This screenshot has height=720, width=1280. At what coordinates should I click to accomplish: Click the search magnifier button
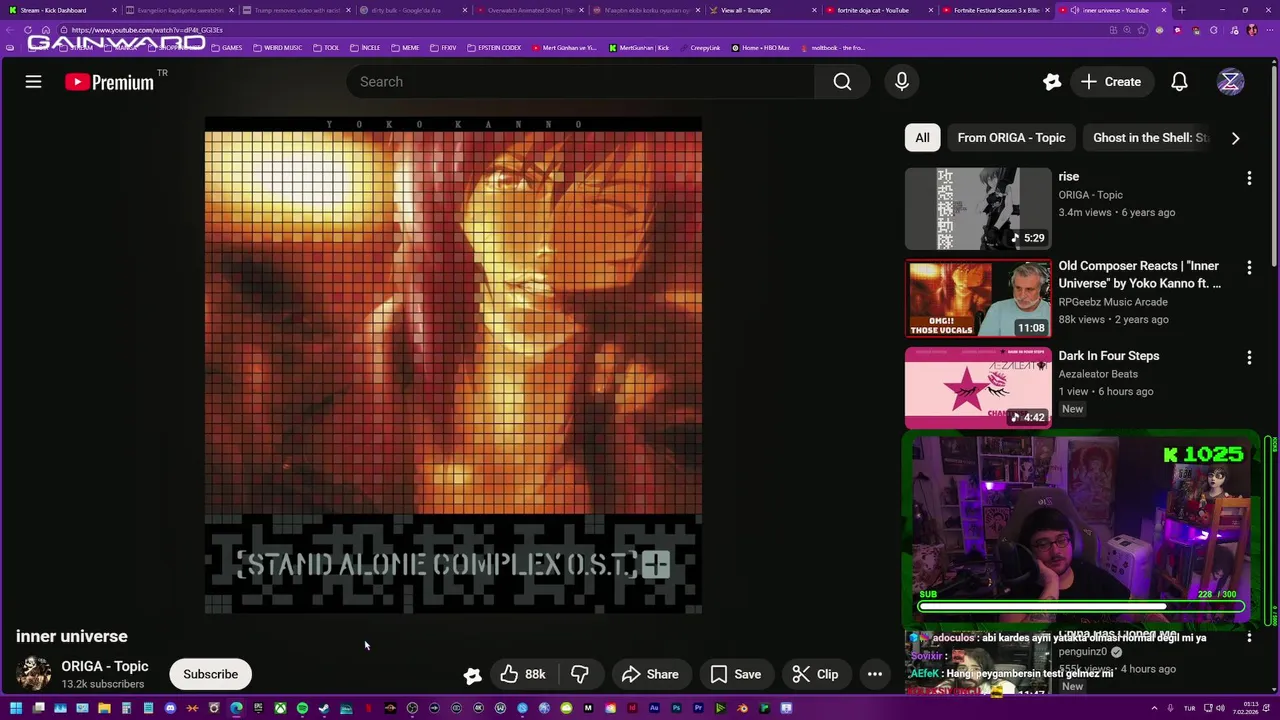pyautogui.click(x=842, y=82)
